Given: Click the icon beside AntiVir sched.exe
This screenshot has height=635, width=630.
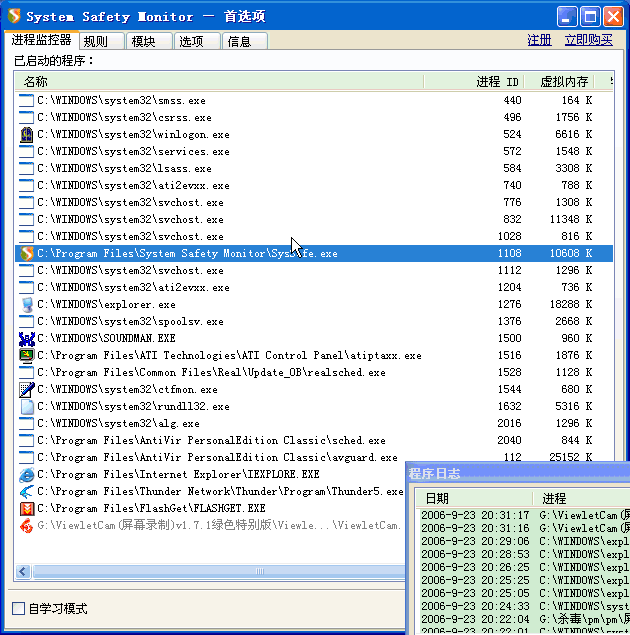Looking at the screenshot, I should click(26, 441).
